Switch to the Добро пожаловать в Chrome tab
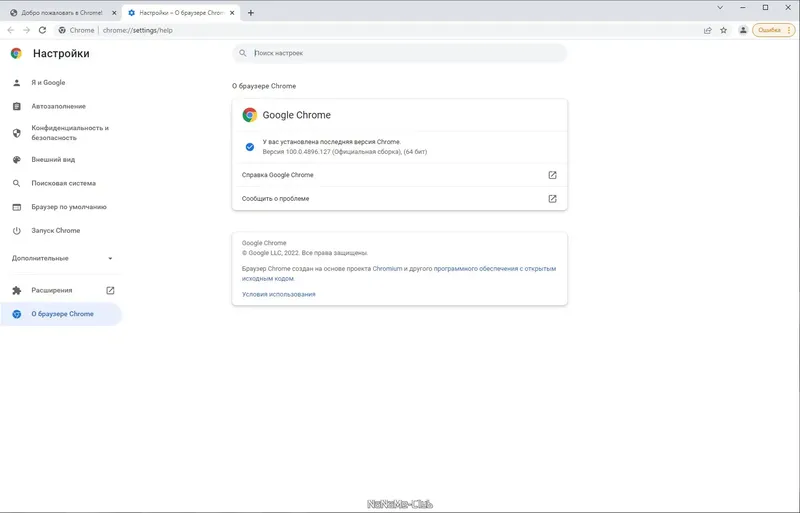Screen dimensions: 800x513 click(62, 13)
